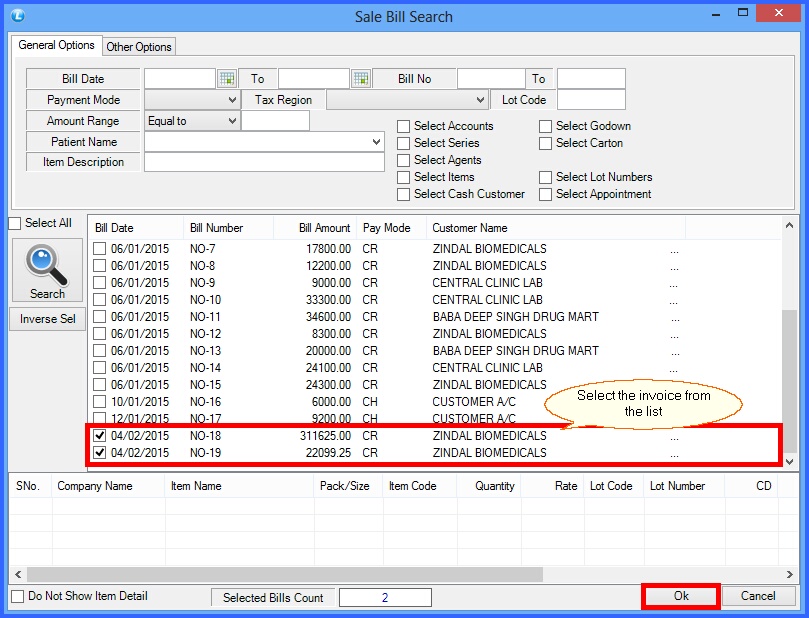The width and height of the screenshot is (809, 618).
Task: Click the ellipsis on NO-18 row
Action: point(674,437)
